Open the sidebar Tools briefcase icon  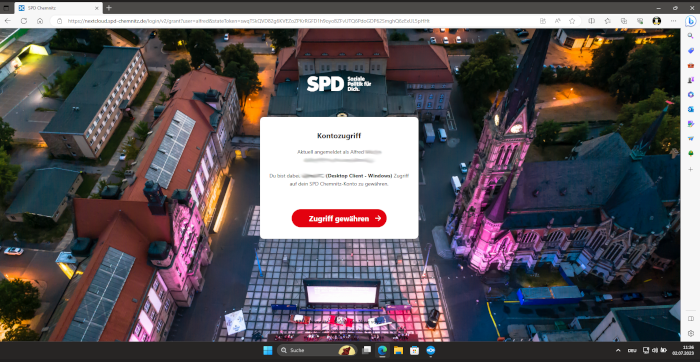pos(691,66)
